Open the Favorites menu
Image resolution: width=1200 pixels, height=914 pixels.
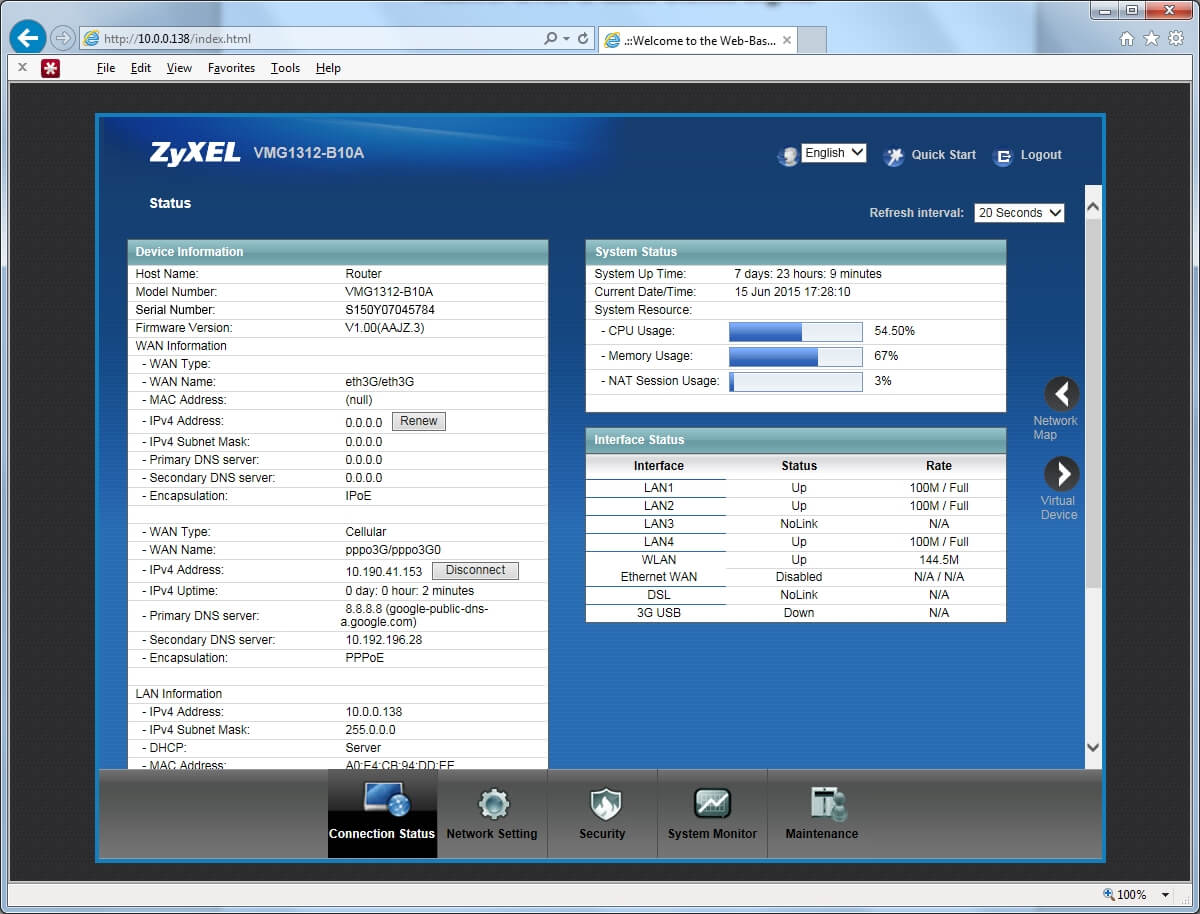click(x=231, y=68)
